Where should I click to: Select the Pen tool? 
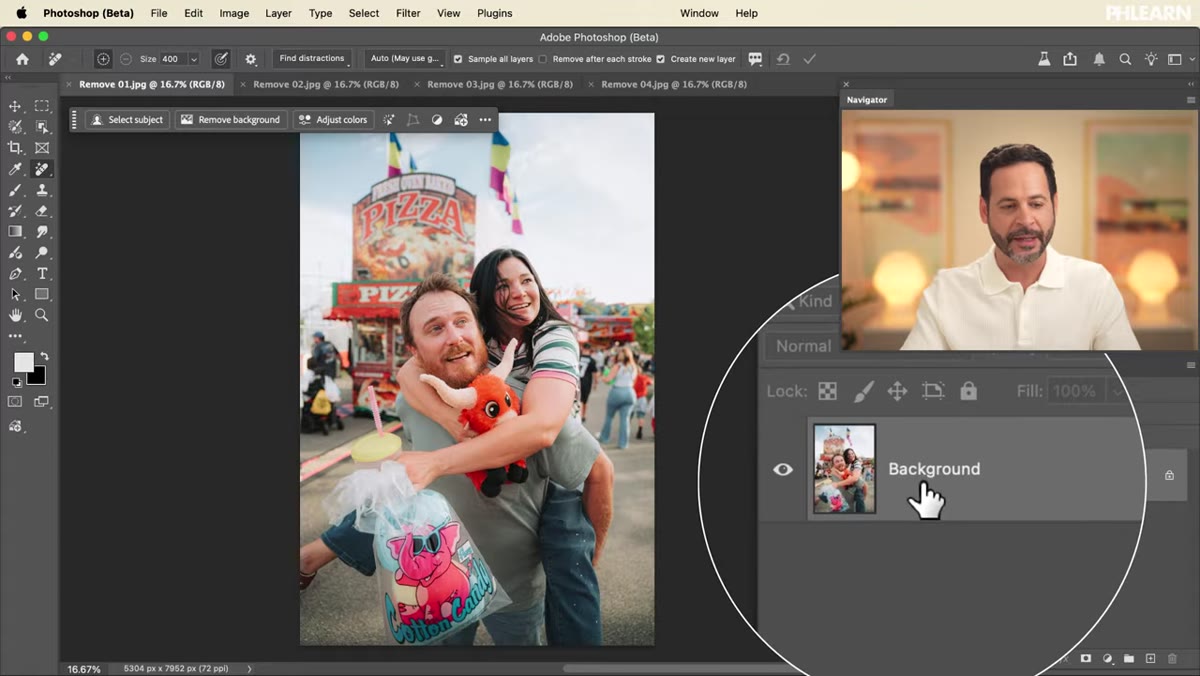pos(15,274)
